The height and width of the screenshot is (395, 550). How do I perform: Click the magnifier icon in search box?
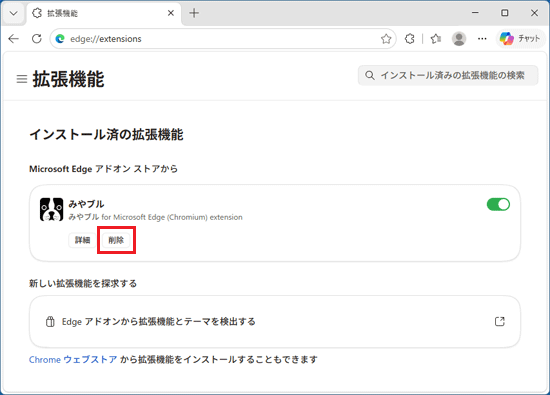pos(370,75)
